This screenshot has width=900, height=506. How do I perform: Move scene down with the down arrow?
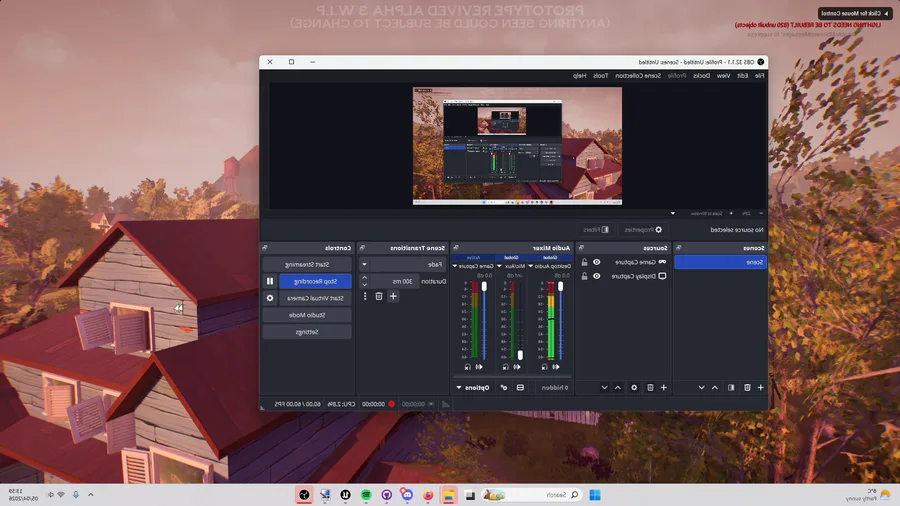pos(701,387)
